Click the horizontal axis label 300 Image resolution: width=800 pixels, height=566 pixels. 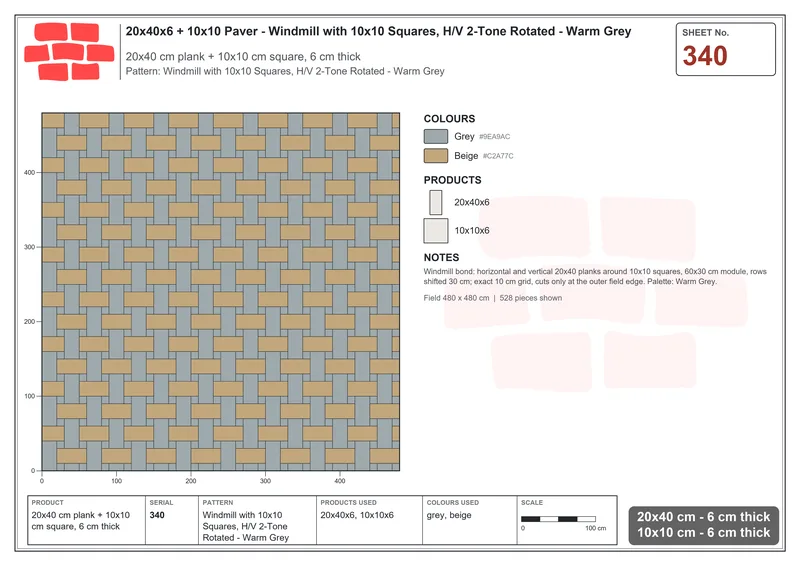[265, 481]
